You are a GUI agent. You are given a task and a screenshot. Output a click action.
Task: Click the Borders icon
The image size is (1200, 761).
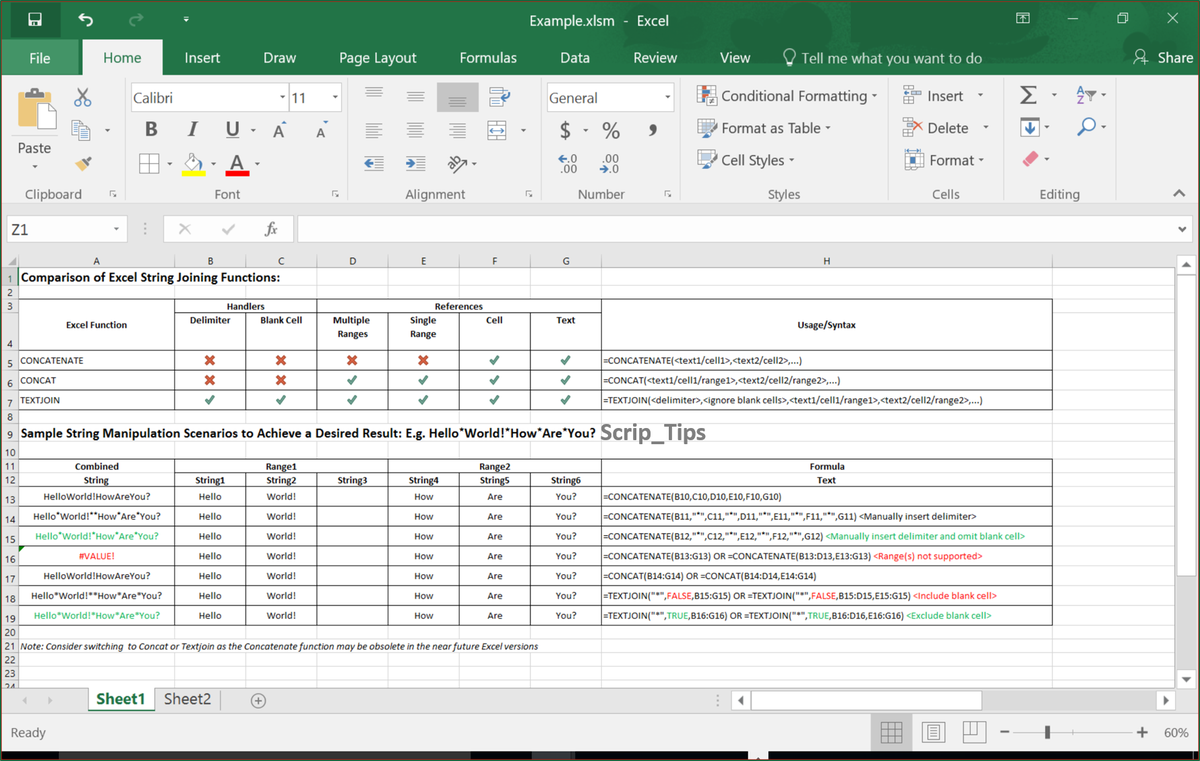tap(149, 163)
